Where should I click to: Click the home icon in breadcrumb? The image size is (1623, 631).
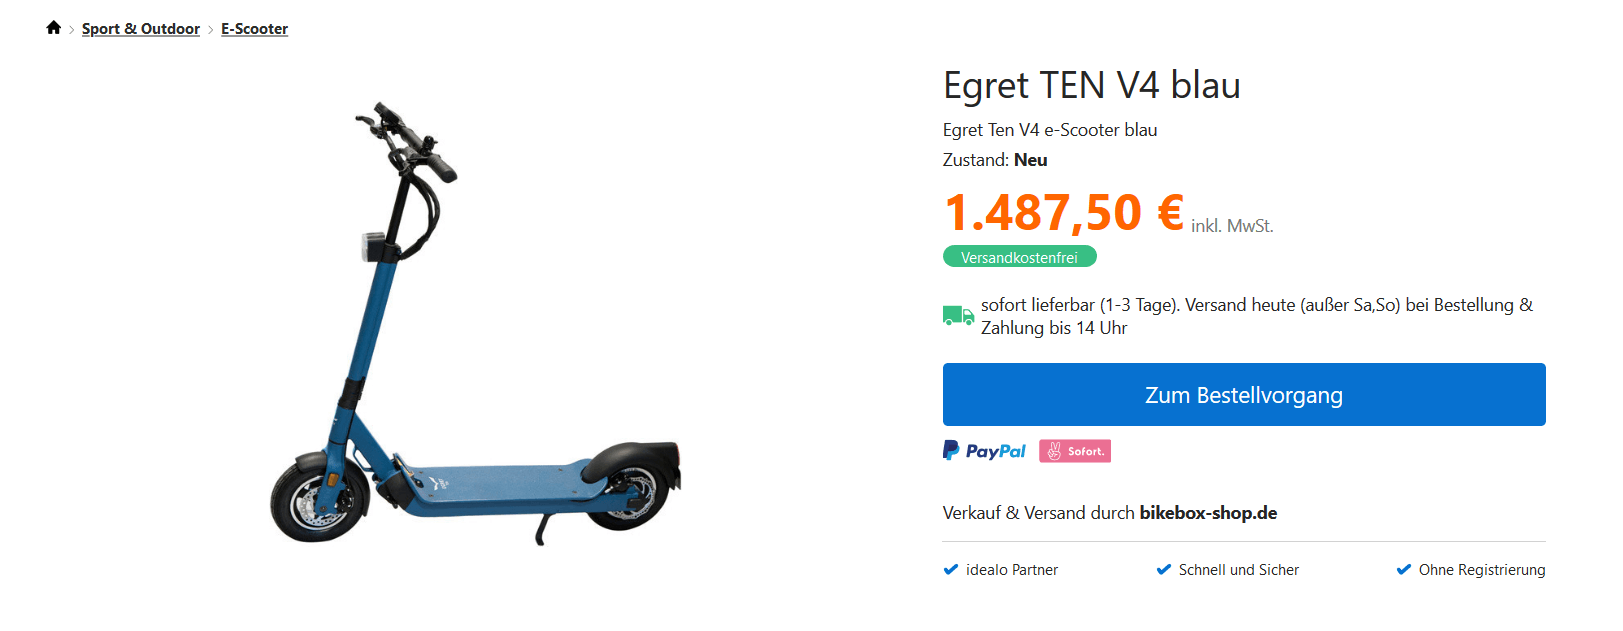pyautogui.click(x=54, y=28)
